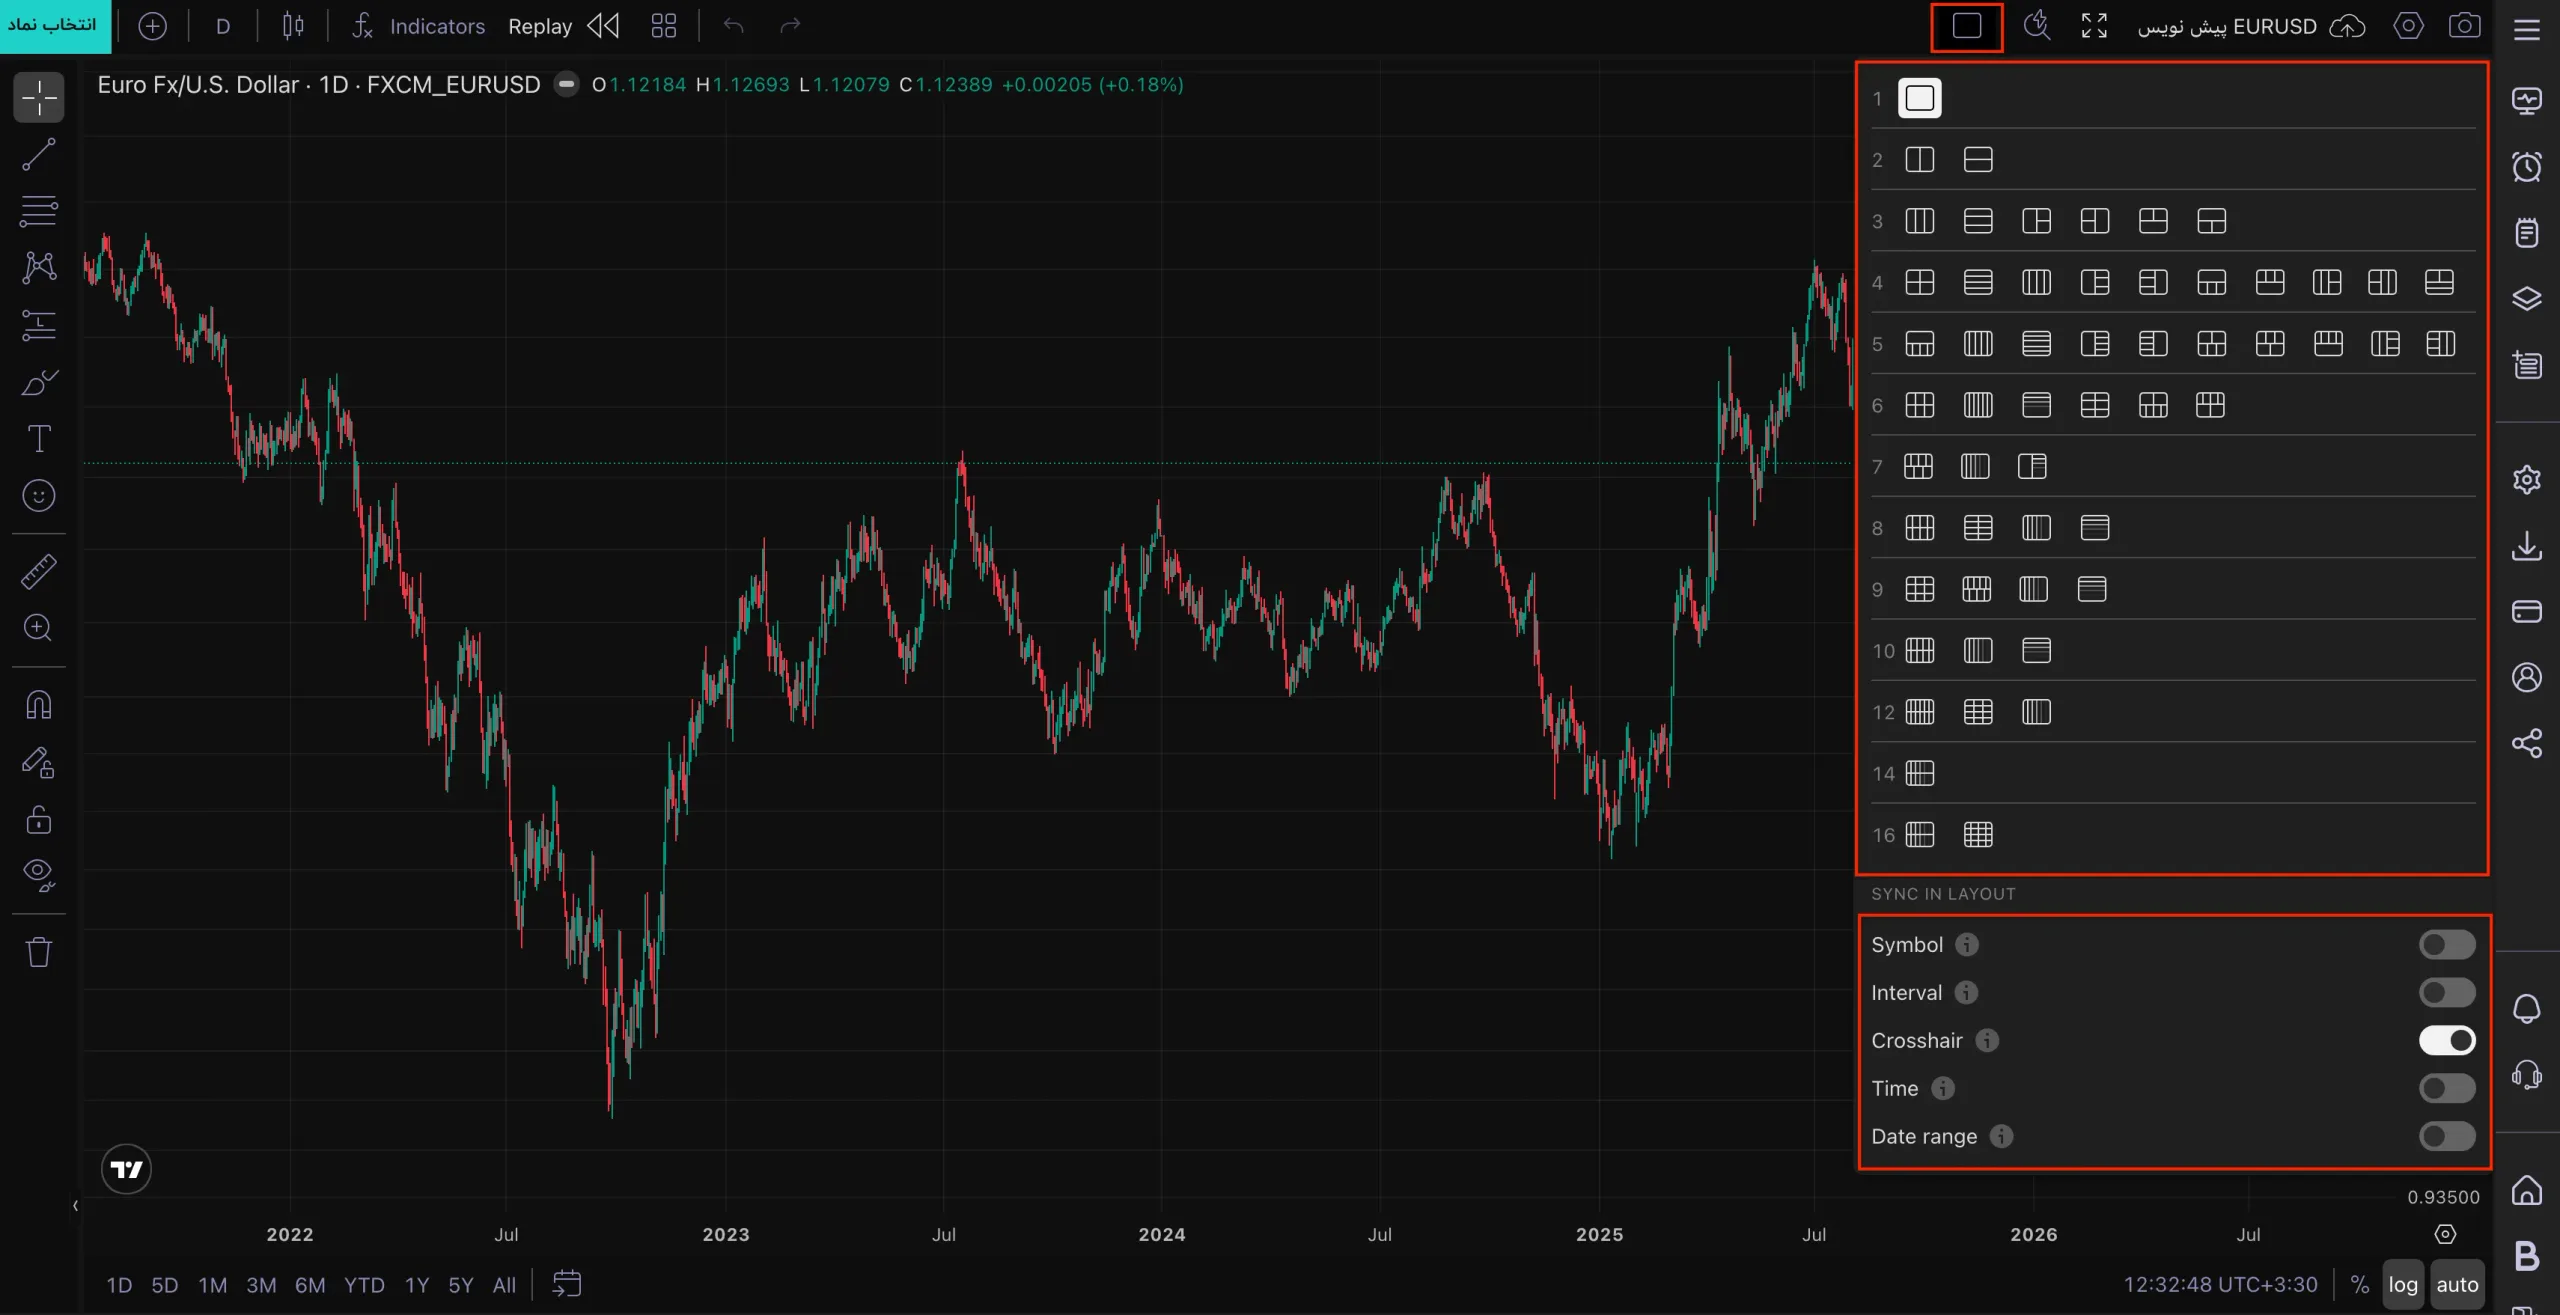Click the share icon in right sidebar
The height and width of the screenshot is (1315, 2560).
pos(2527,744)
